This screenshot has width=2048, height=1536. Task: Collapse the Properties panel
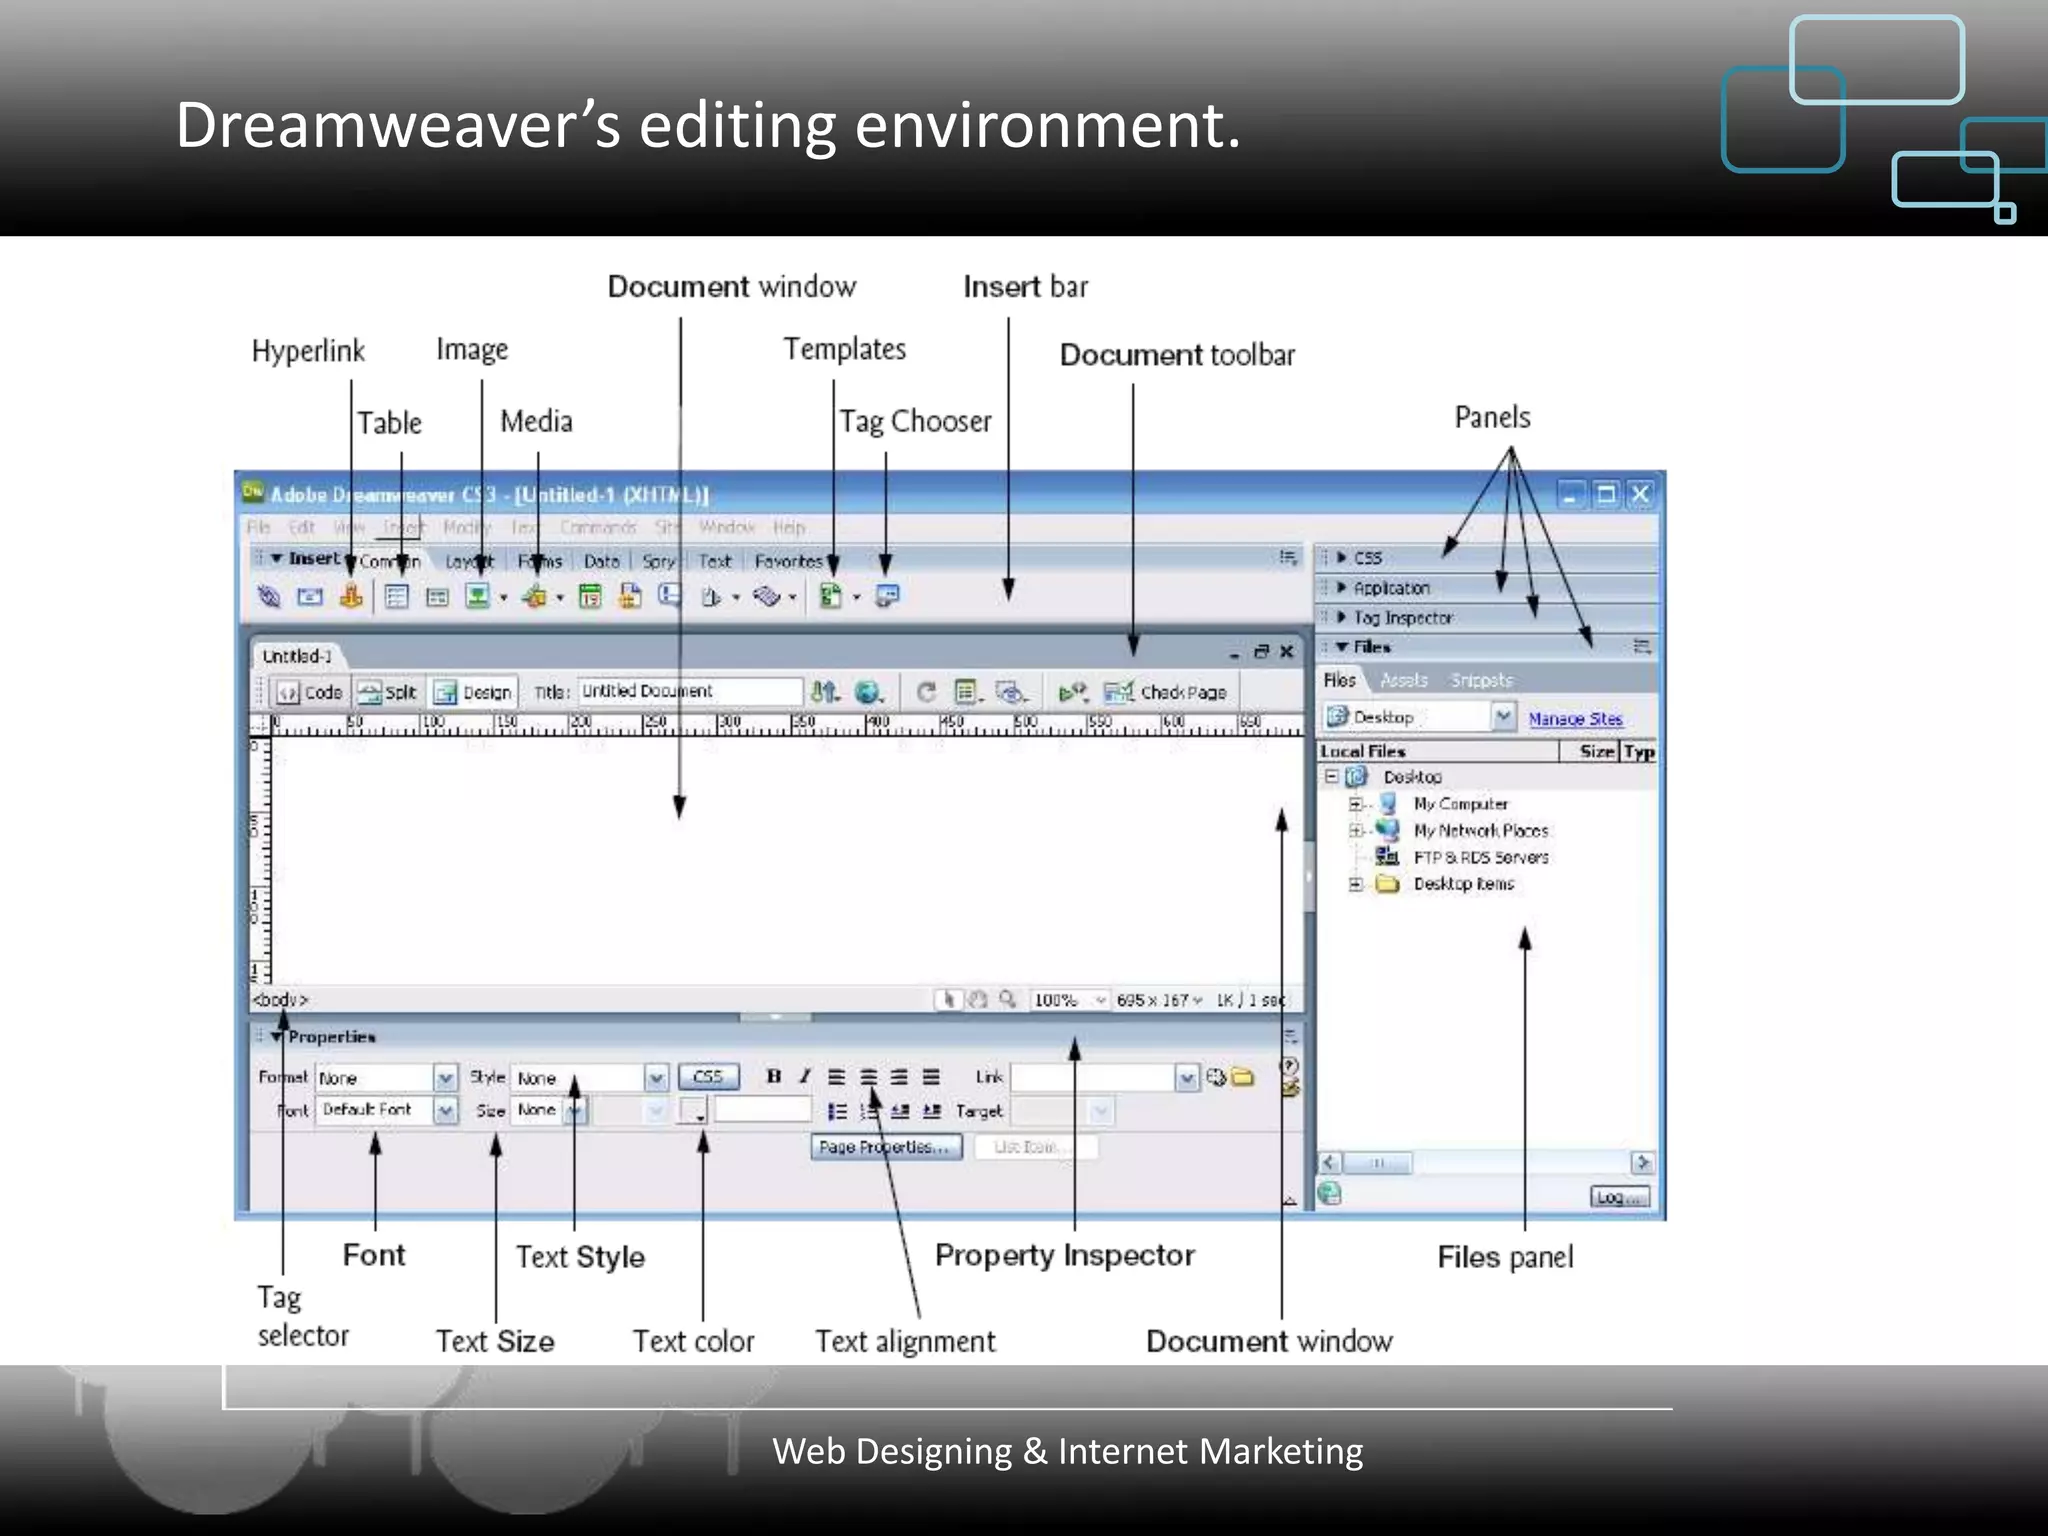pyautogui.click(x=276, y=1036)
